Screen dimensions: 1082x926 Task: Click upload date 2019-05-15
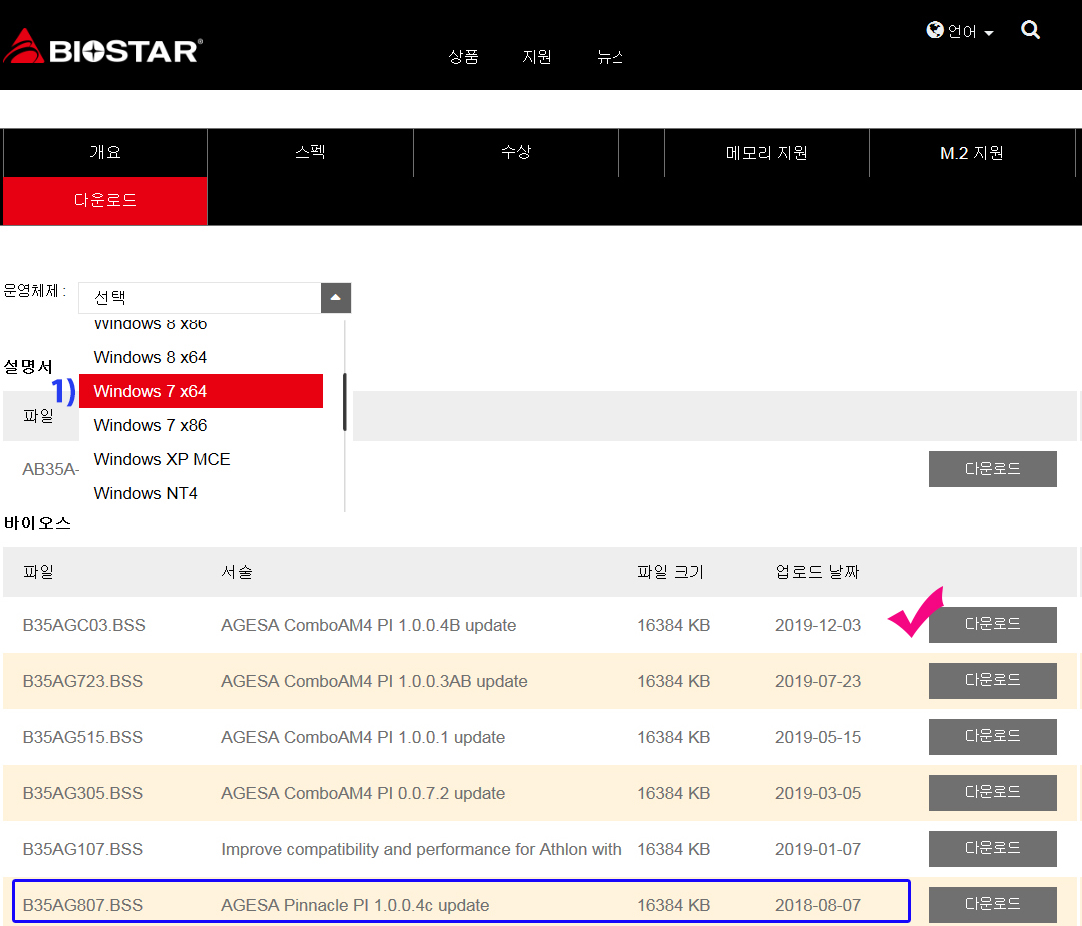pos(818,737)
